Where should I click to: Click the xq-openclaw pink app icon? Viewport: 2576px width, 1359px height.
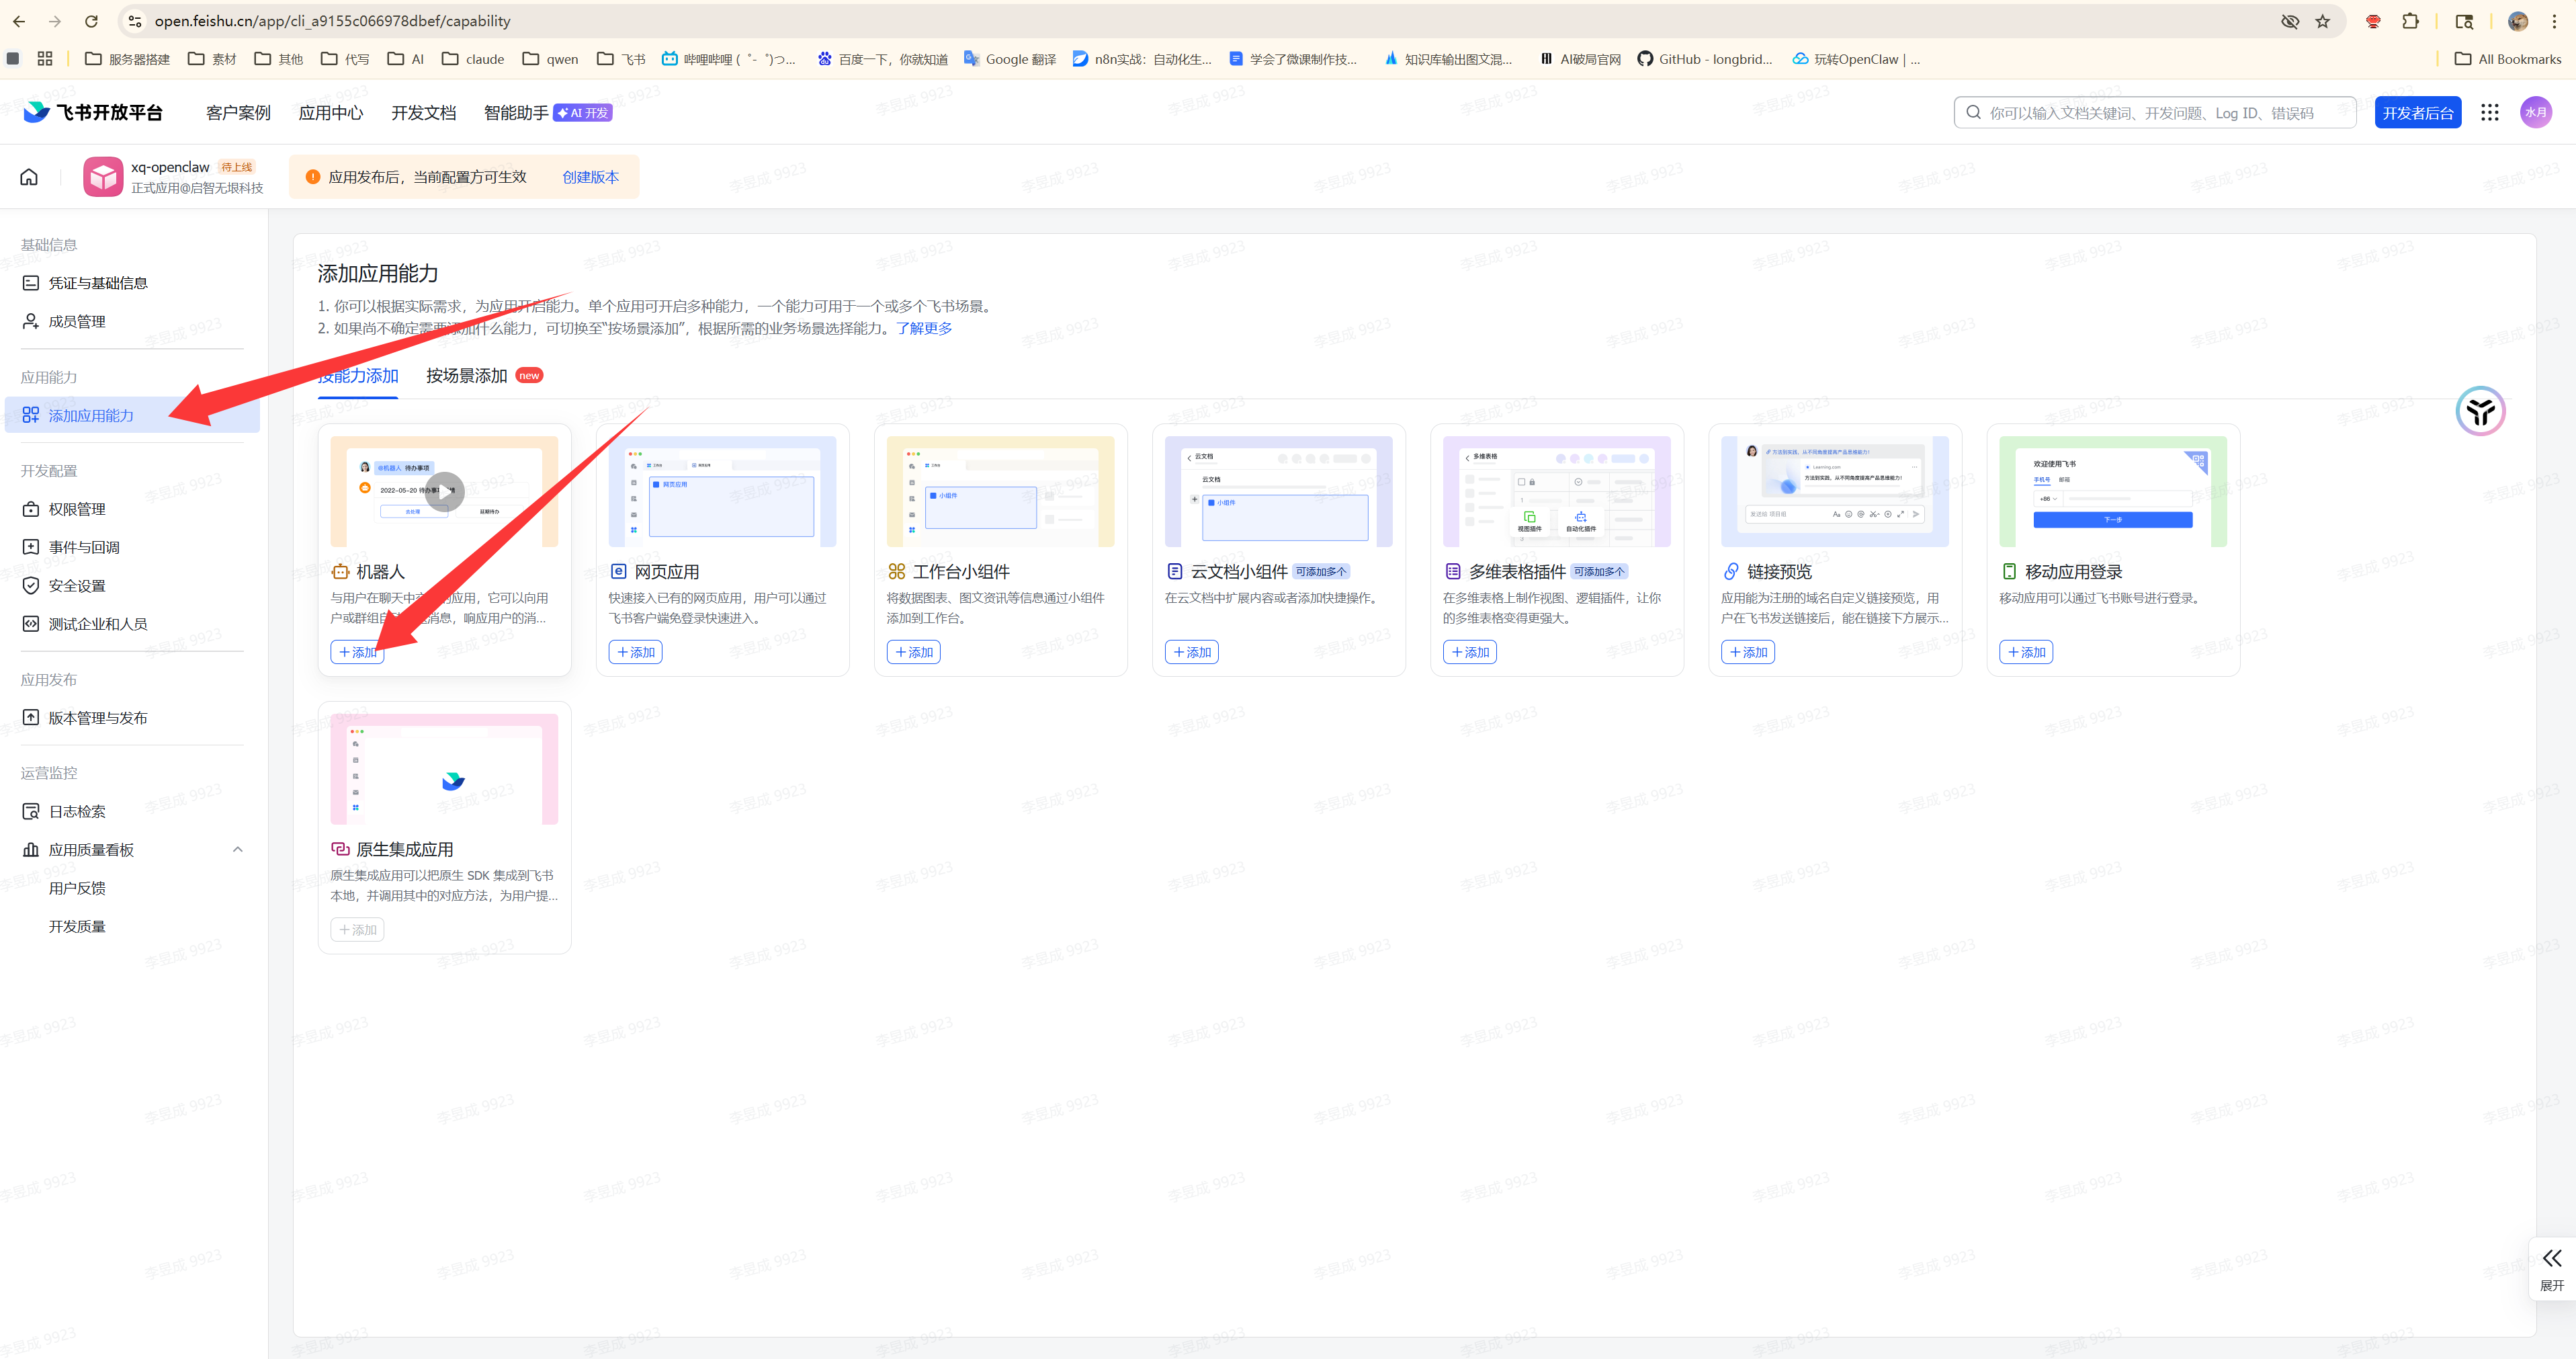click(x=103, y=177)
